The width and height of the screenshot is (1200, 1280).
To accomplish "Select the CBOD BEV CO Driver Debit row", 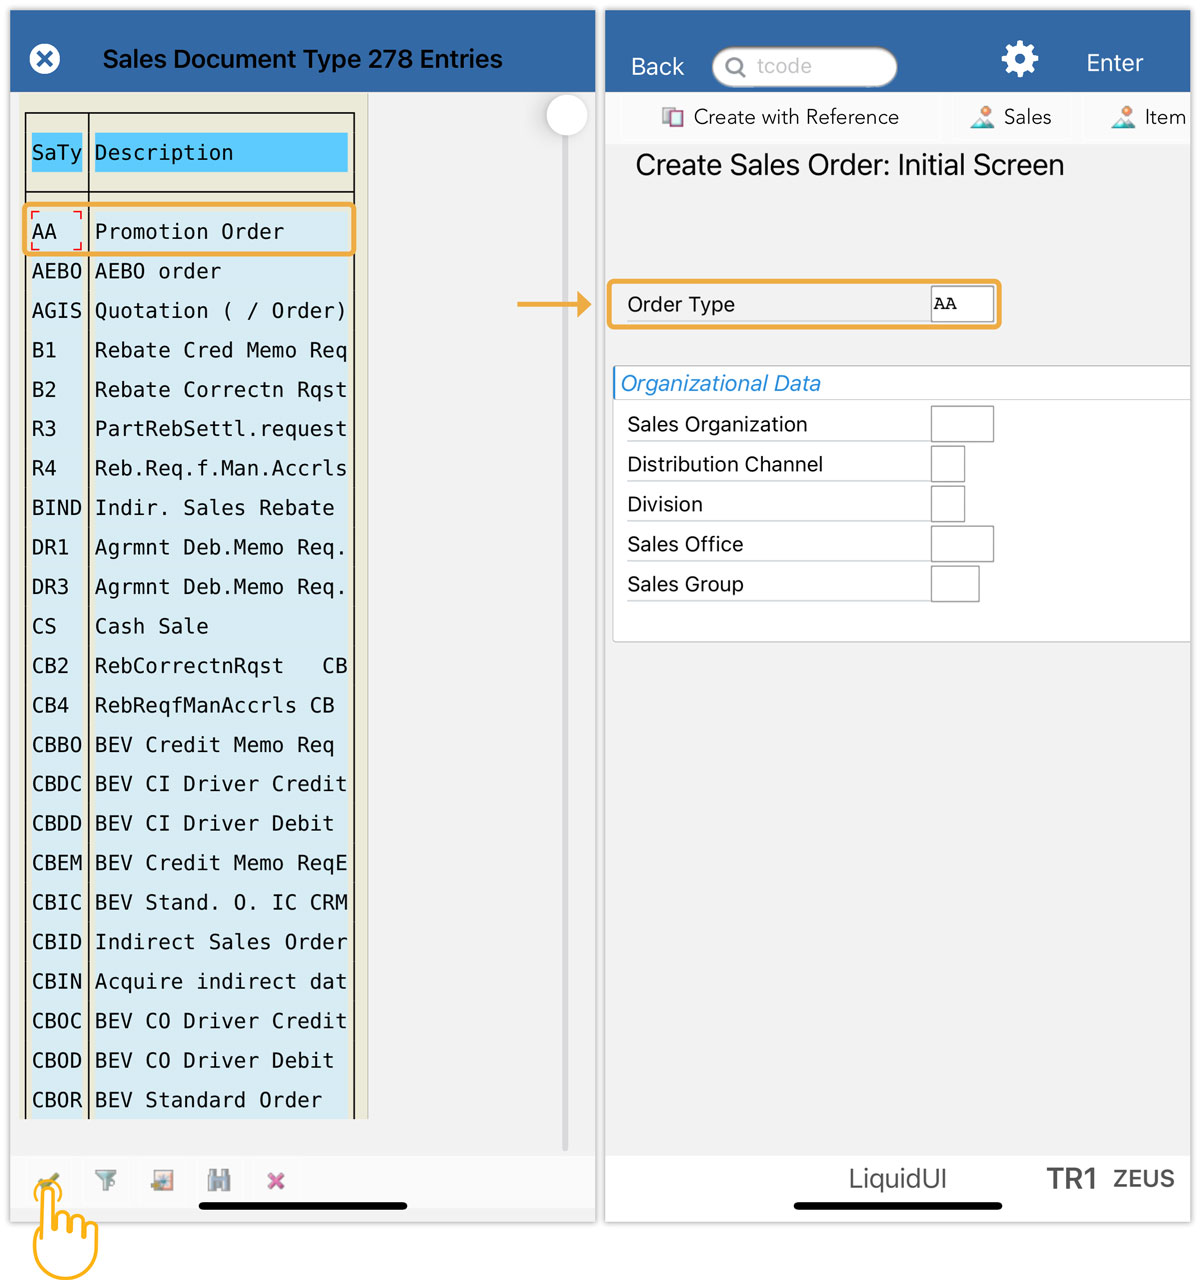I will tap(190, 1060).
